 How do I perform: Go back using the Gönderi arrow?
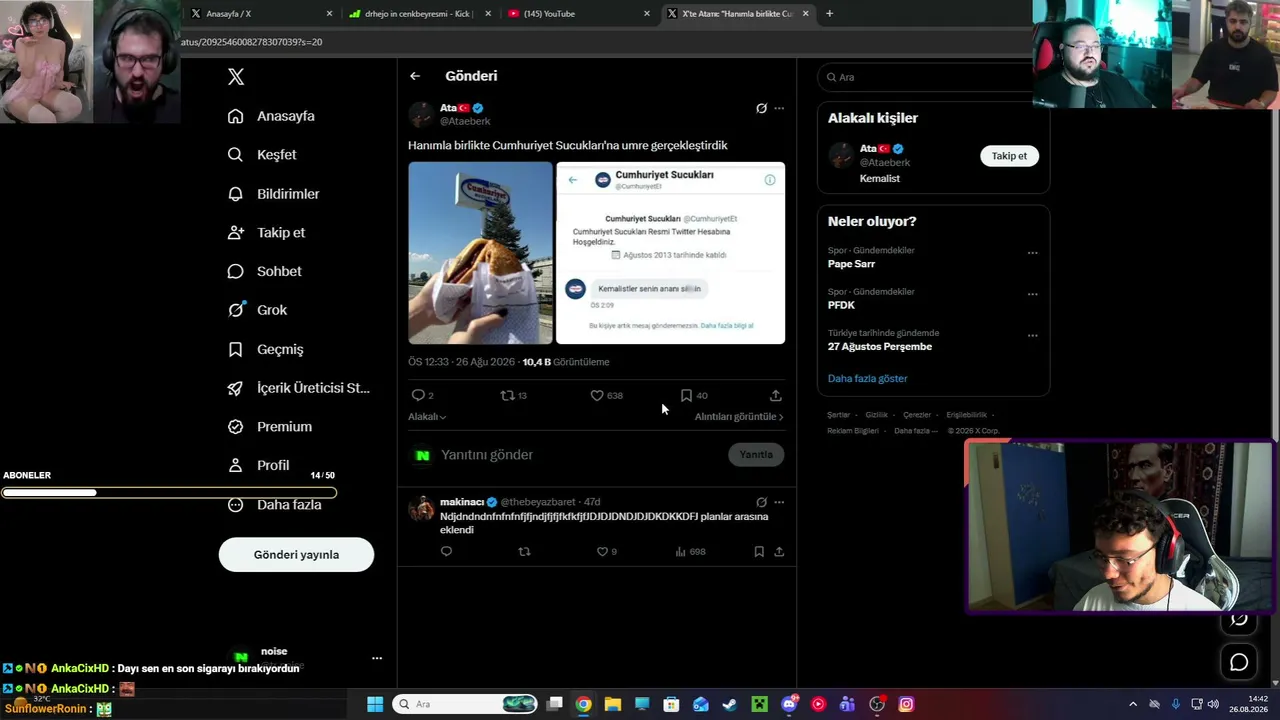tap(415, 76)
